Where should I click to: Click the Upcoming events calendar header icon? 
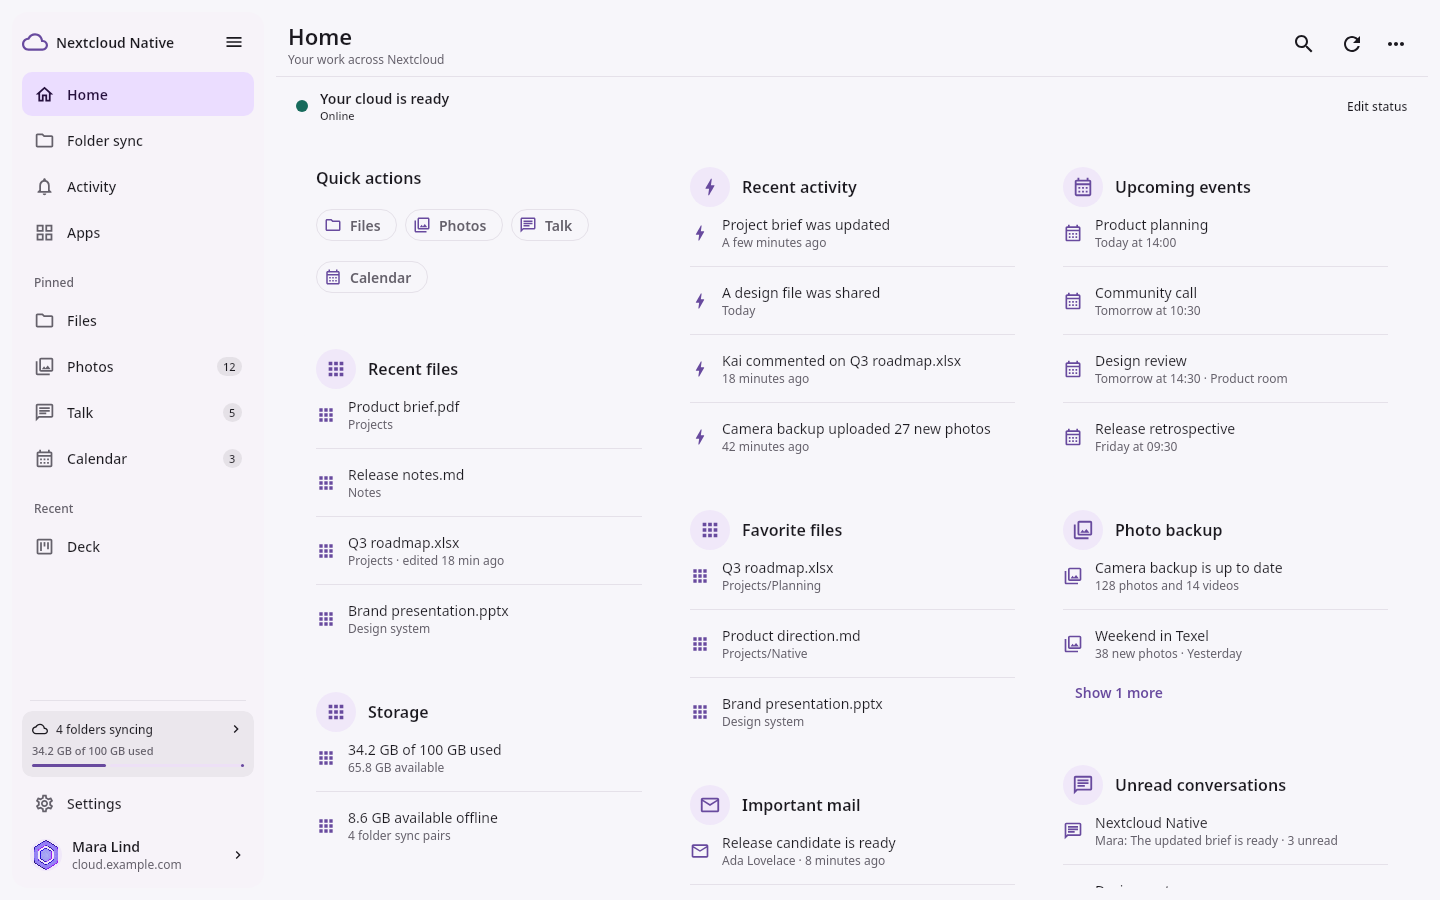click(1083, 187)
